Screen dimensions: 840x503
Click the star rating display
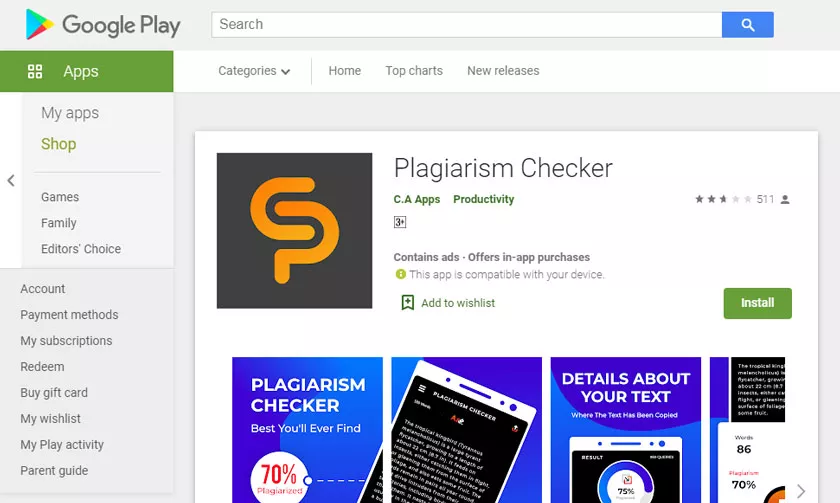click(723, 199)
